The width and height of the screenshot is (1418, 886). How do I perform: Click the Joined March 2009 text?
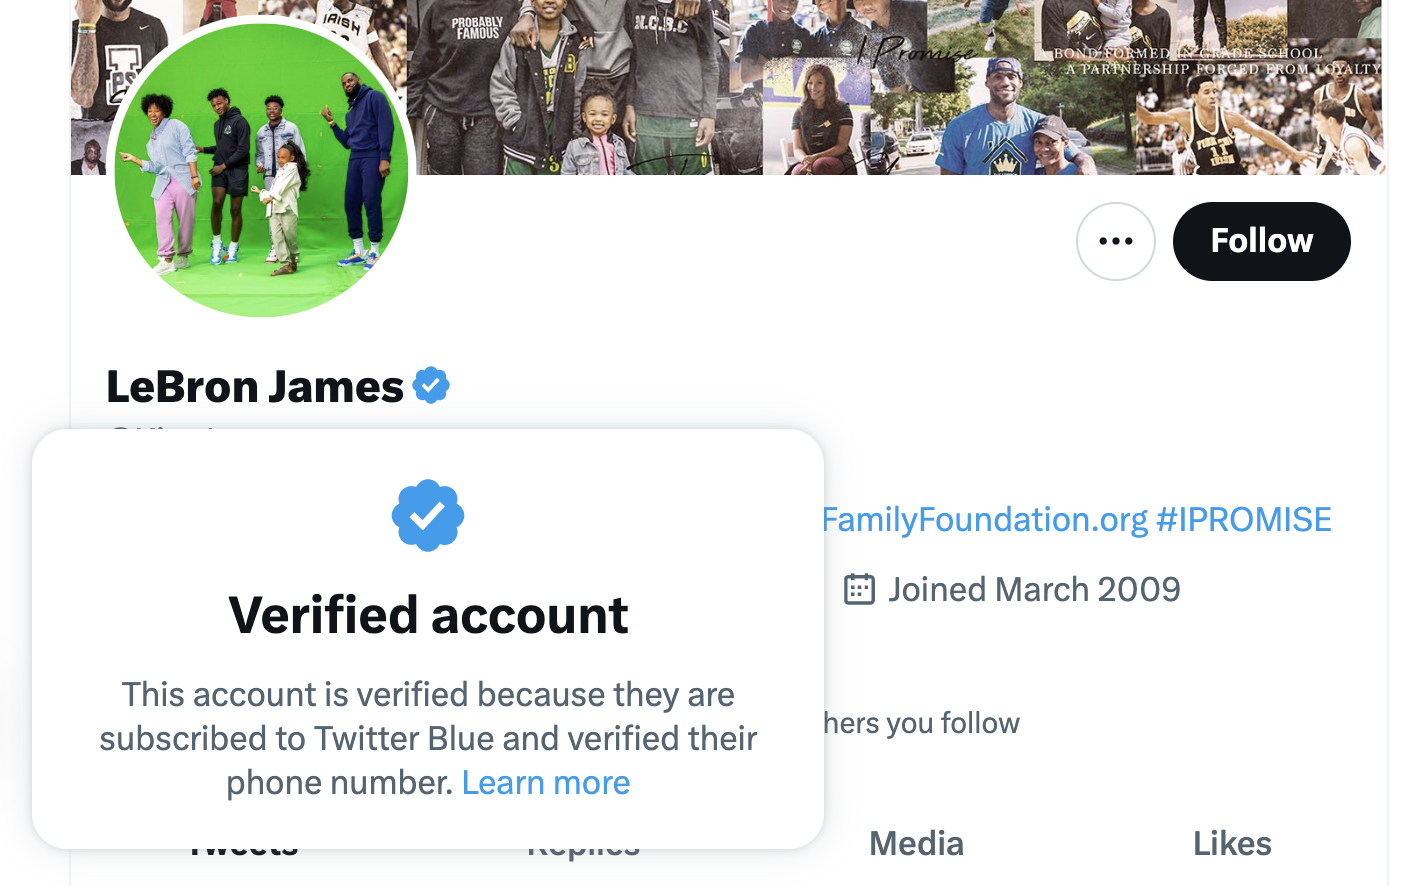[x=1034, y=590]
